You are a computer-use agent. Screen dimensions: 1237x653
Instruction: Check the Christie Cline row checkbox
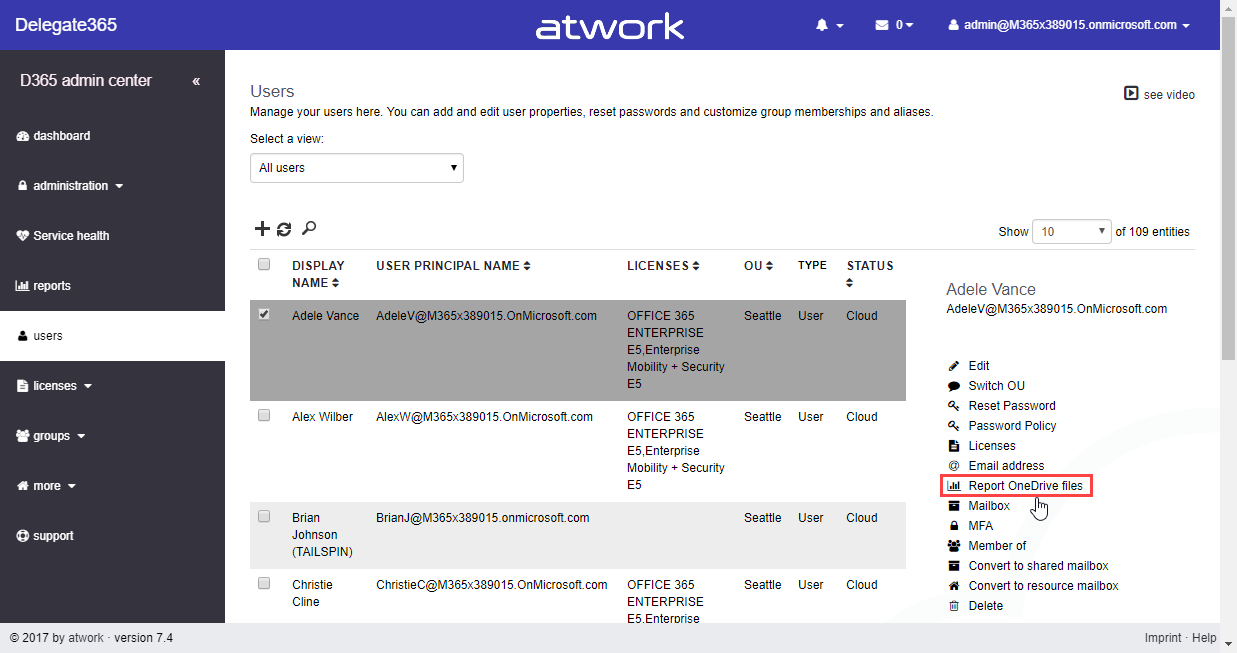click(x=264, y=583)
